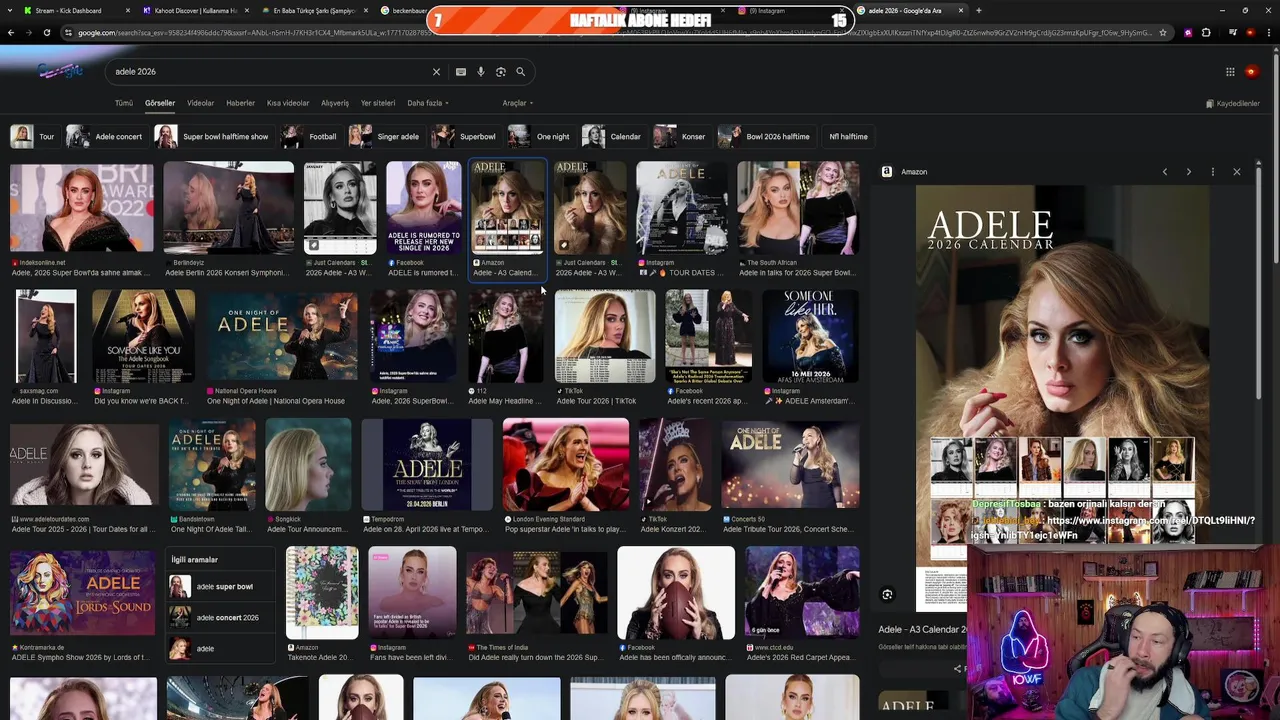This screenshot has width=1280, height=720.
Task: Open the Videolar search tab
Action: pyautogui.click(x=200, y=103)
